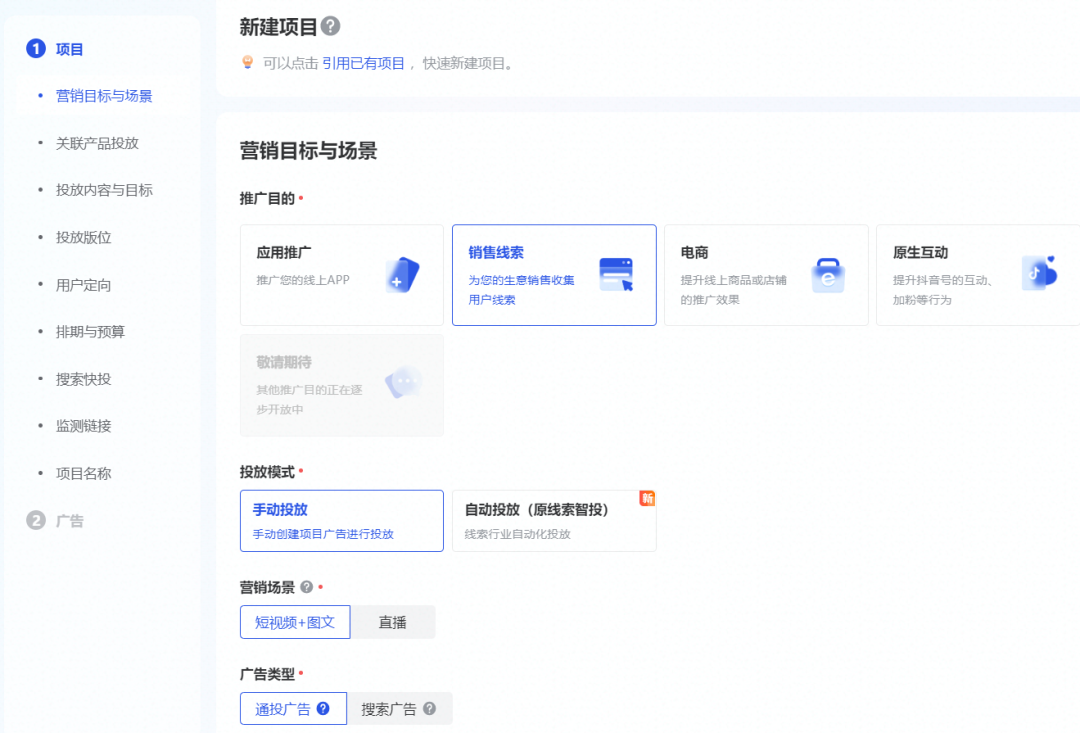Click the 推广您的线上APP description text

[303, 280]
